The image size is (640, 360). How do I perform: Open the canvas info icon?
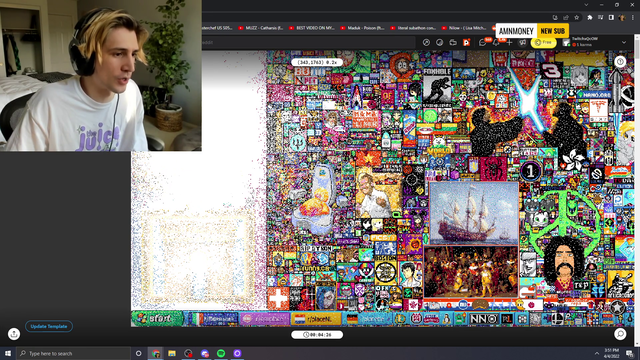pyautogui.click(x=620, y=62)
